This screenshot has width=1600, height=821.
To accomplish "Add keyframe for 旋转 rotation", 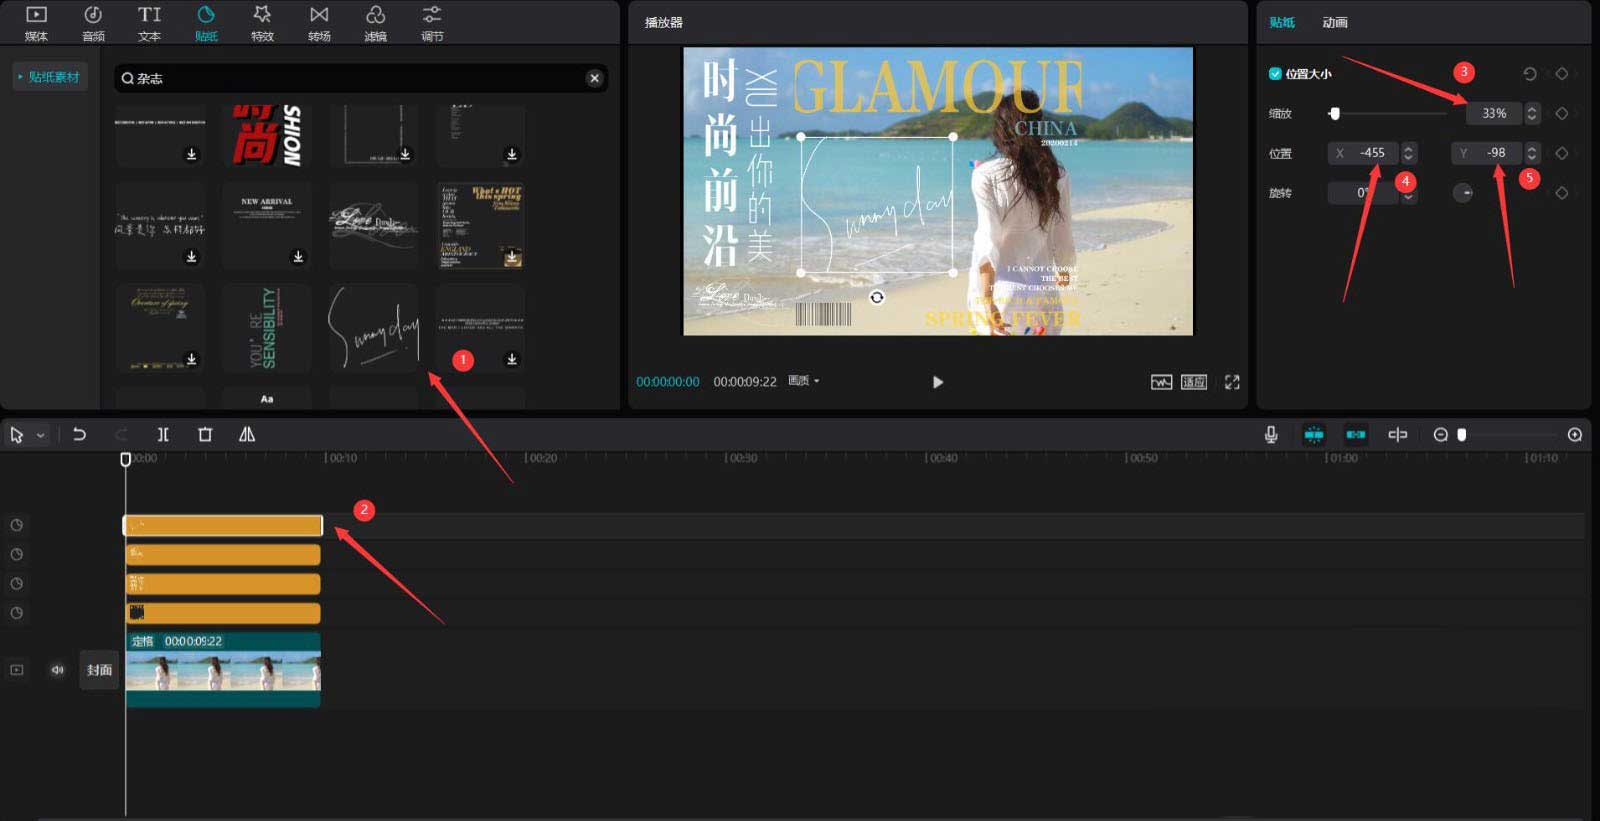I will (1561, 193).
